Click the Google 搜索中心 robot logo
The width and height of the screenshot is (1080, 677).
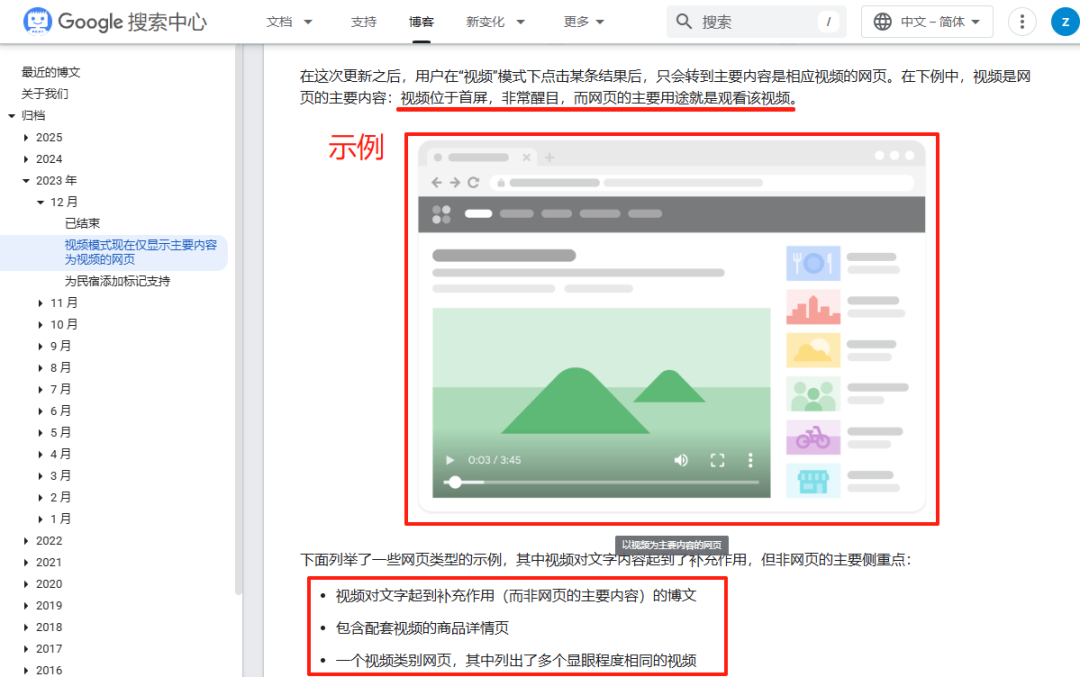(35, 21)
